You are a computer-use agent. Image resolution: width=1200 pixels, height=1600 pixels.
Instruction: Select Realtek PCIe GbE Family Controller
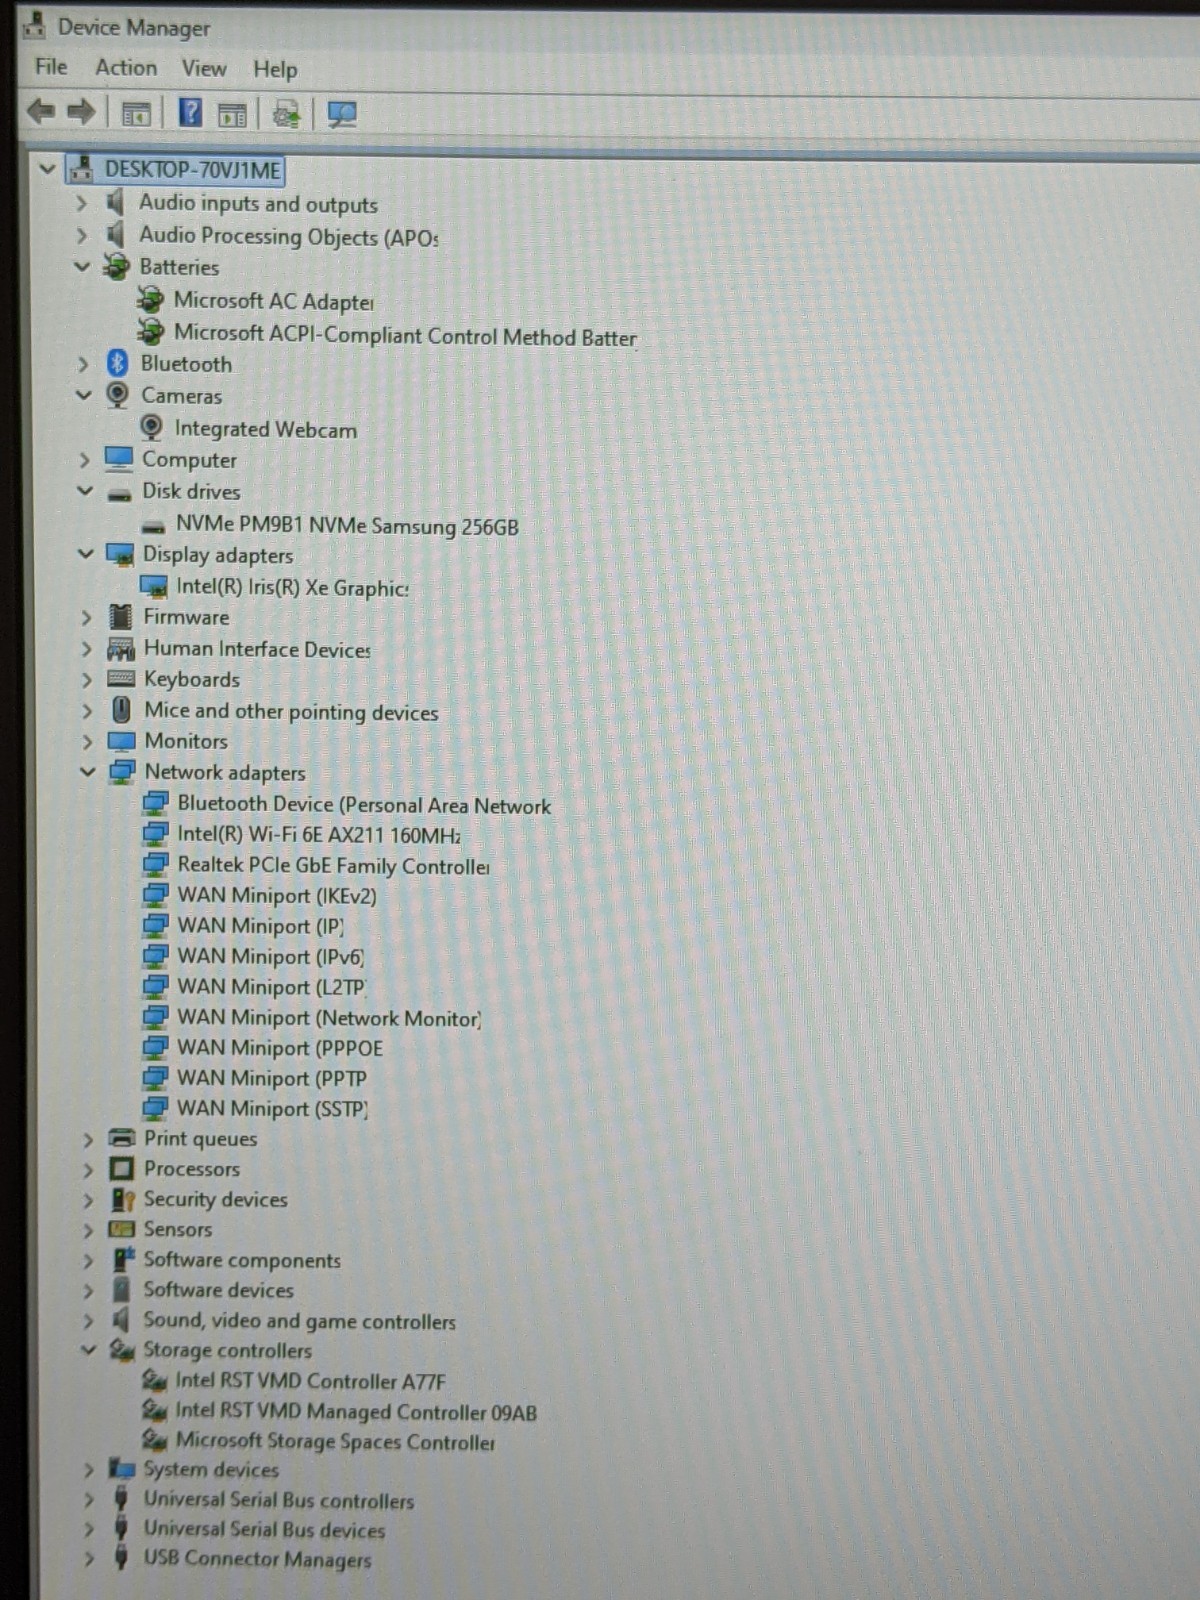[333, 865]
